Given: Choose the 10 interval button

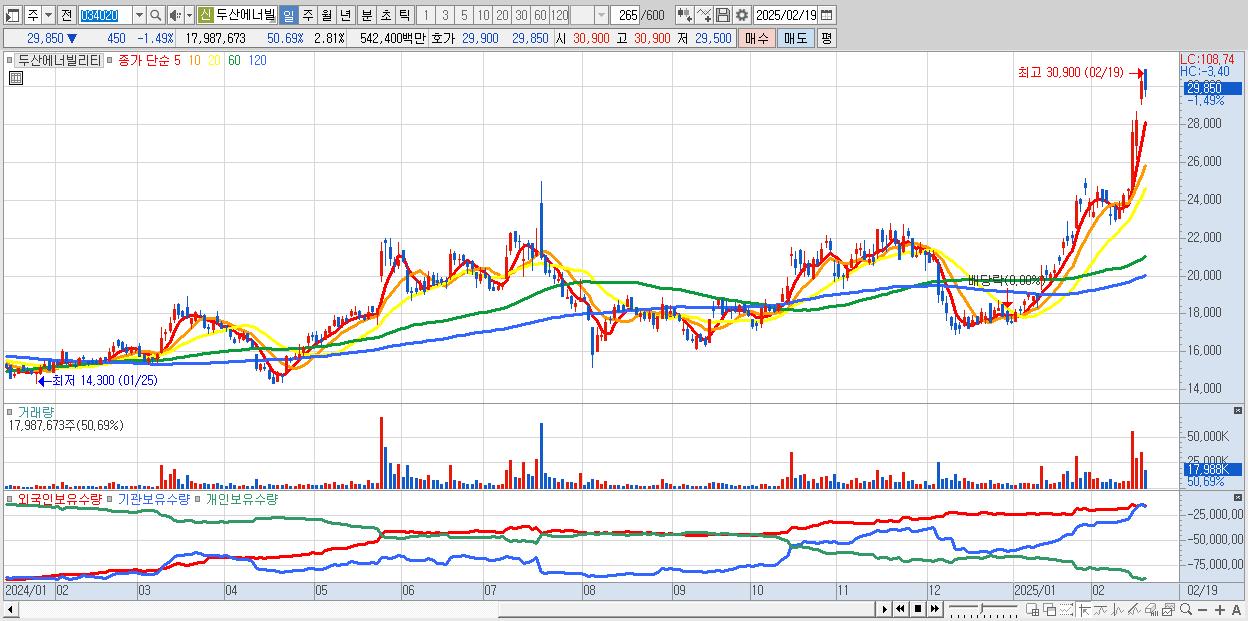Looking at the screenshot, I should [x=482, y=16].
